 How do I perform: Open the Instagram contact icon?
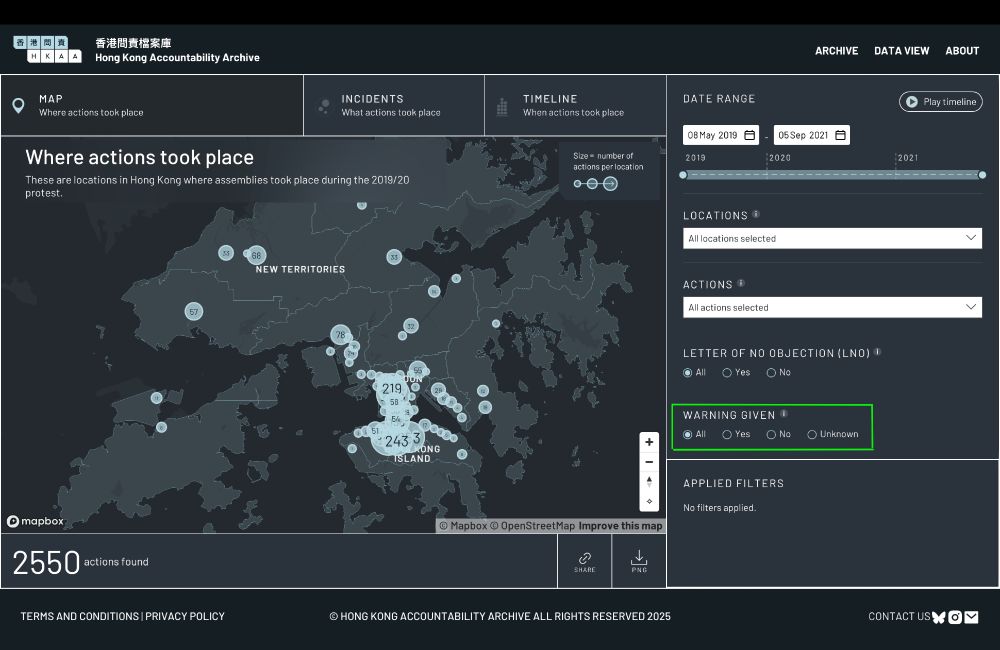(x=955, y=617)
